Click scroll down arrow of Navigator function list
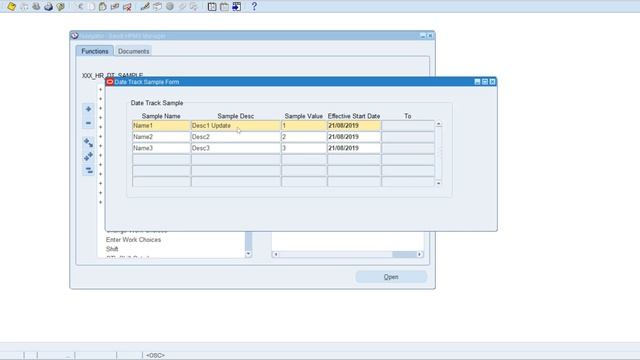The image size is (640, 360). 248,254
